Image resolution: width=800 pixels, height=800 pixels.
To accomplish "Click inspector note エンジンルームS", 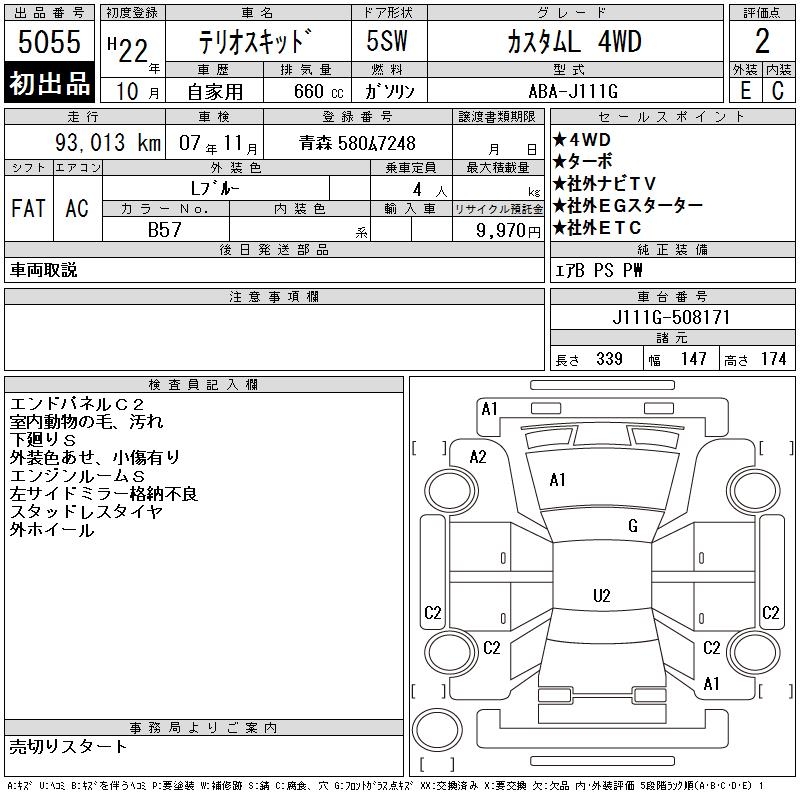I will click(x=77, y=476).
